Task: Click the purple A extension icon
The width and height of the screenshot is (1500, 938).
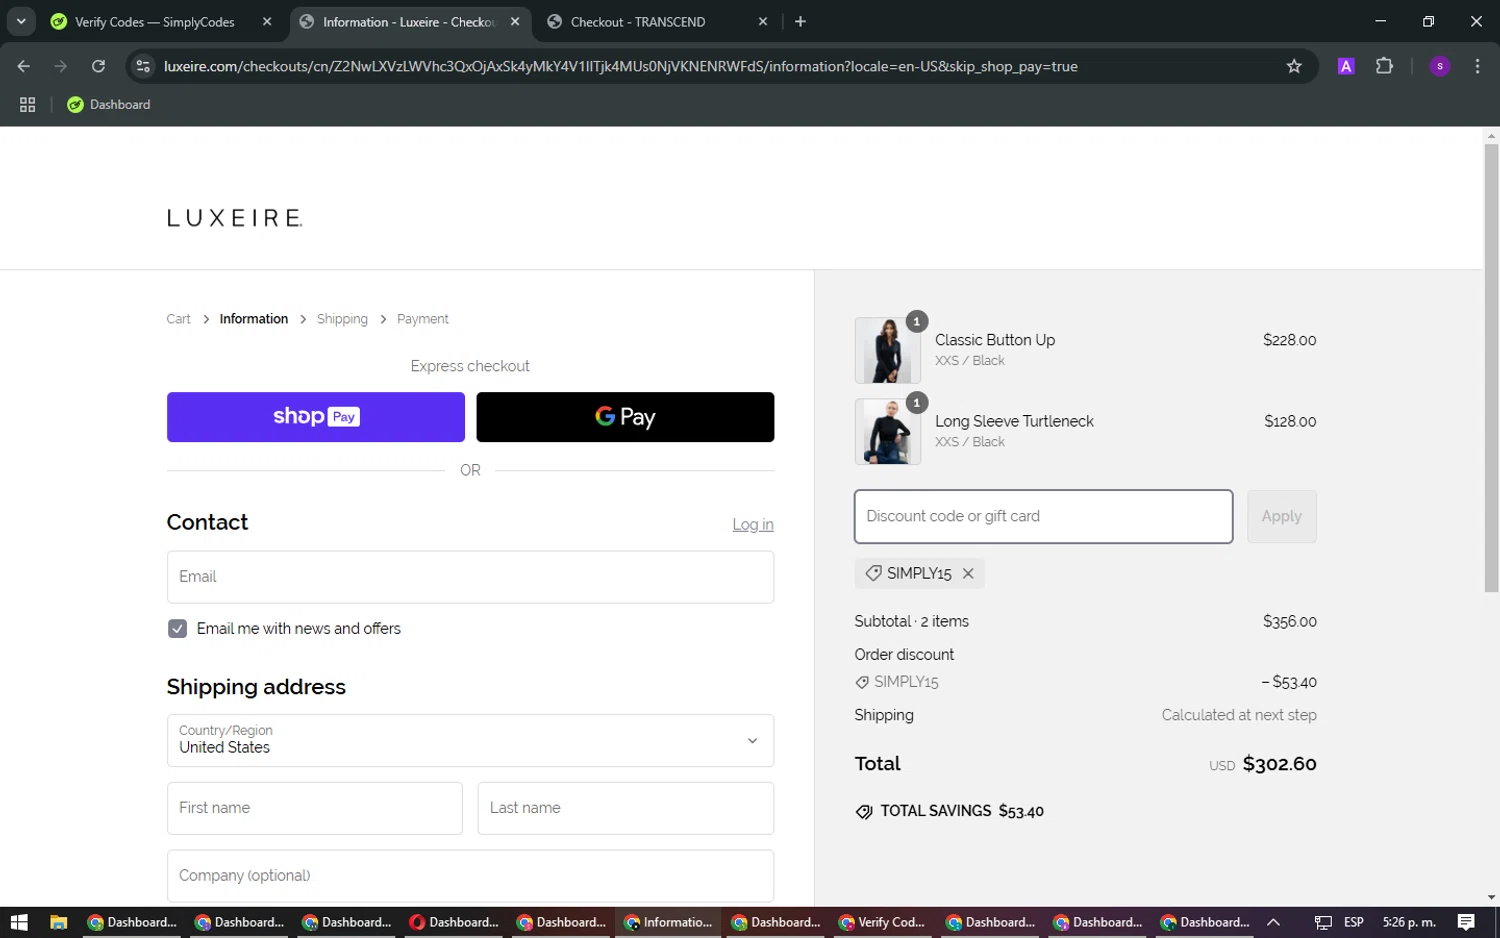Action: tap(1346, 66)
